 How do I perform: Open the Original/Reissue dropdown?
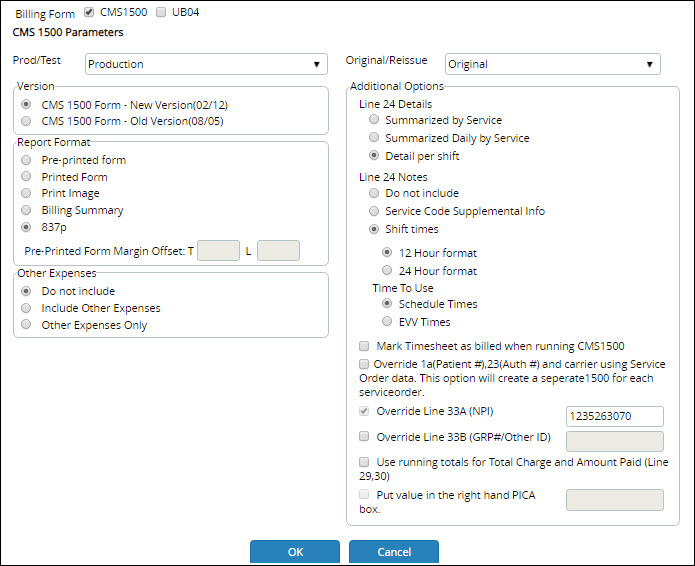(552, 64)
